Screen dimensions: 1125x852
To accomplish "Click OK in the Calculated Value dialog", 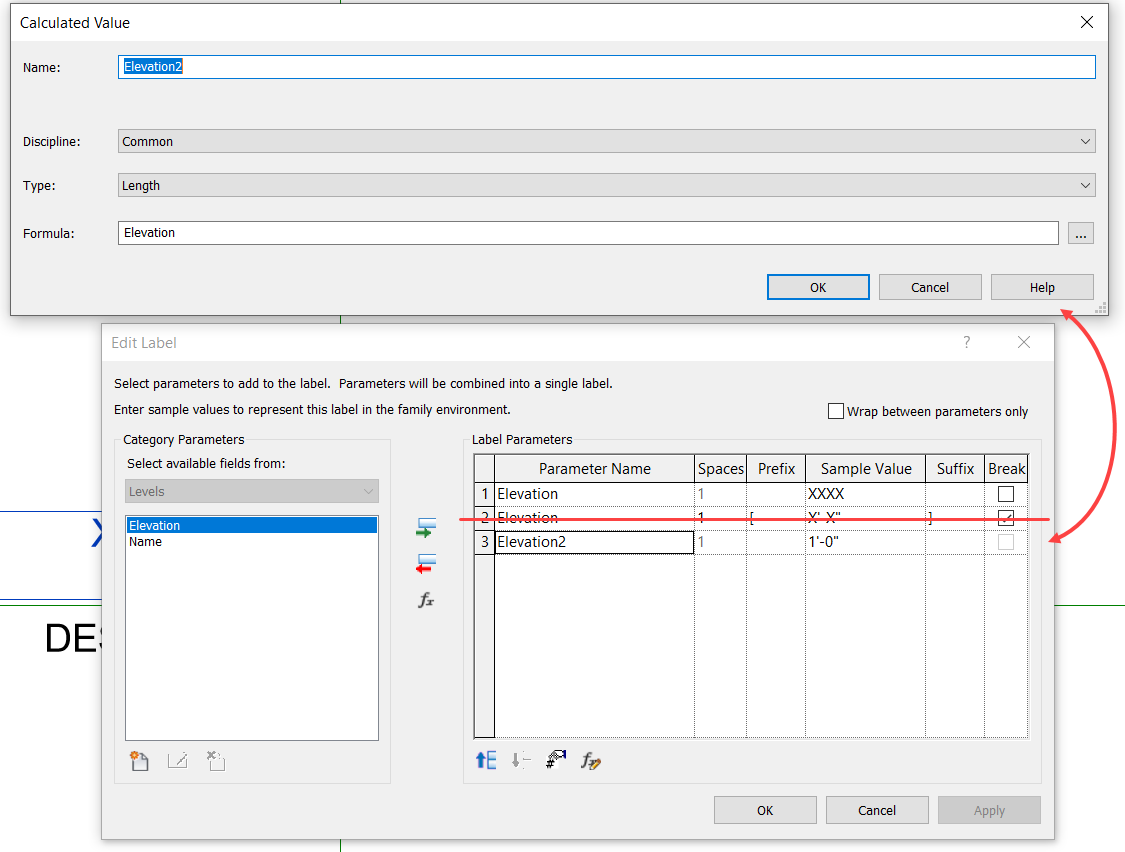I will coord(818,287).
